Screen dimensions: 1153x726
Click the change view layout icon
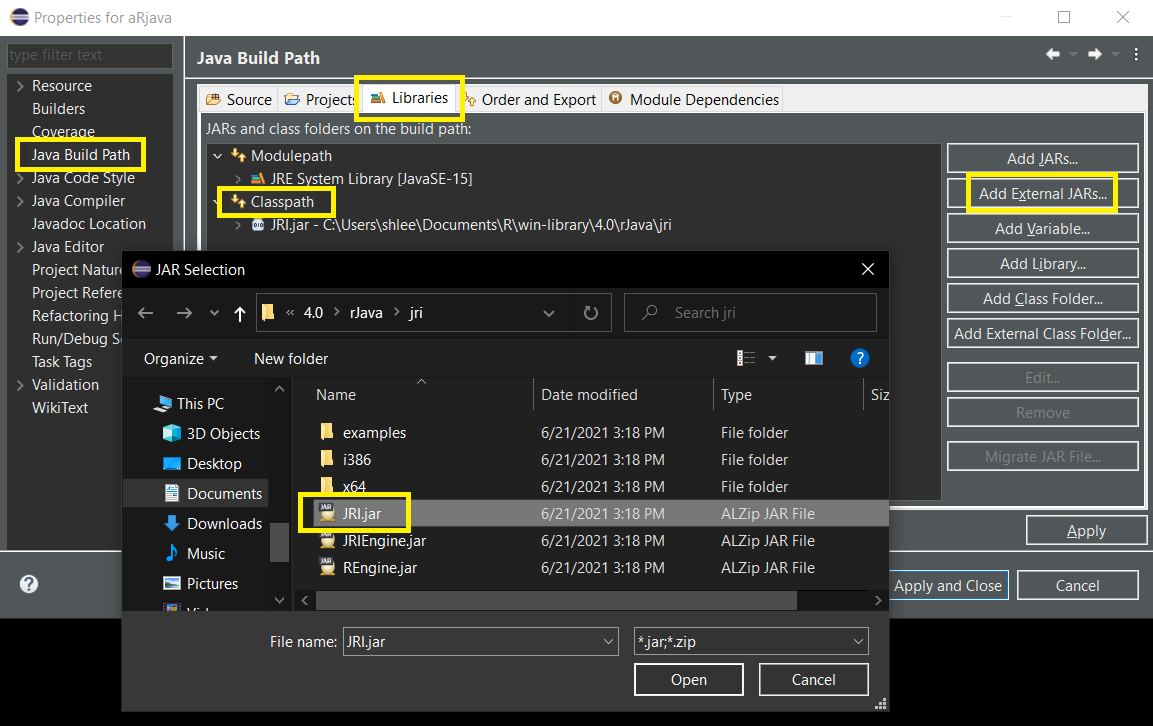tap(746, 358)
